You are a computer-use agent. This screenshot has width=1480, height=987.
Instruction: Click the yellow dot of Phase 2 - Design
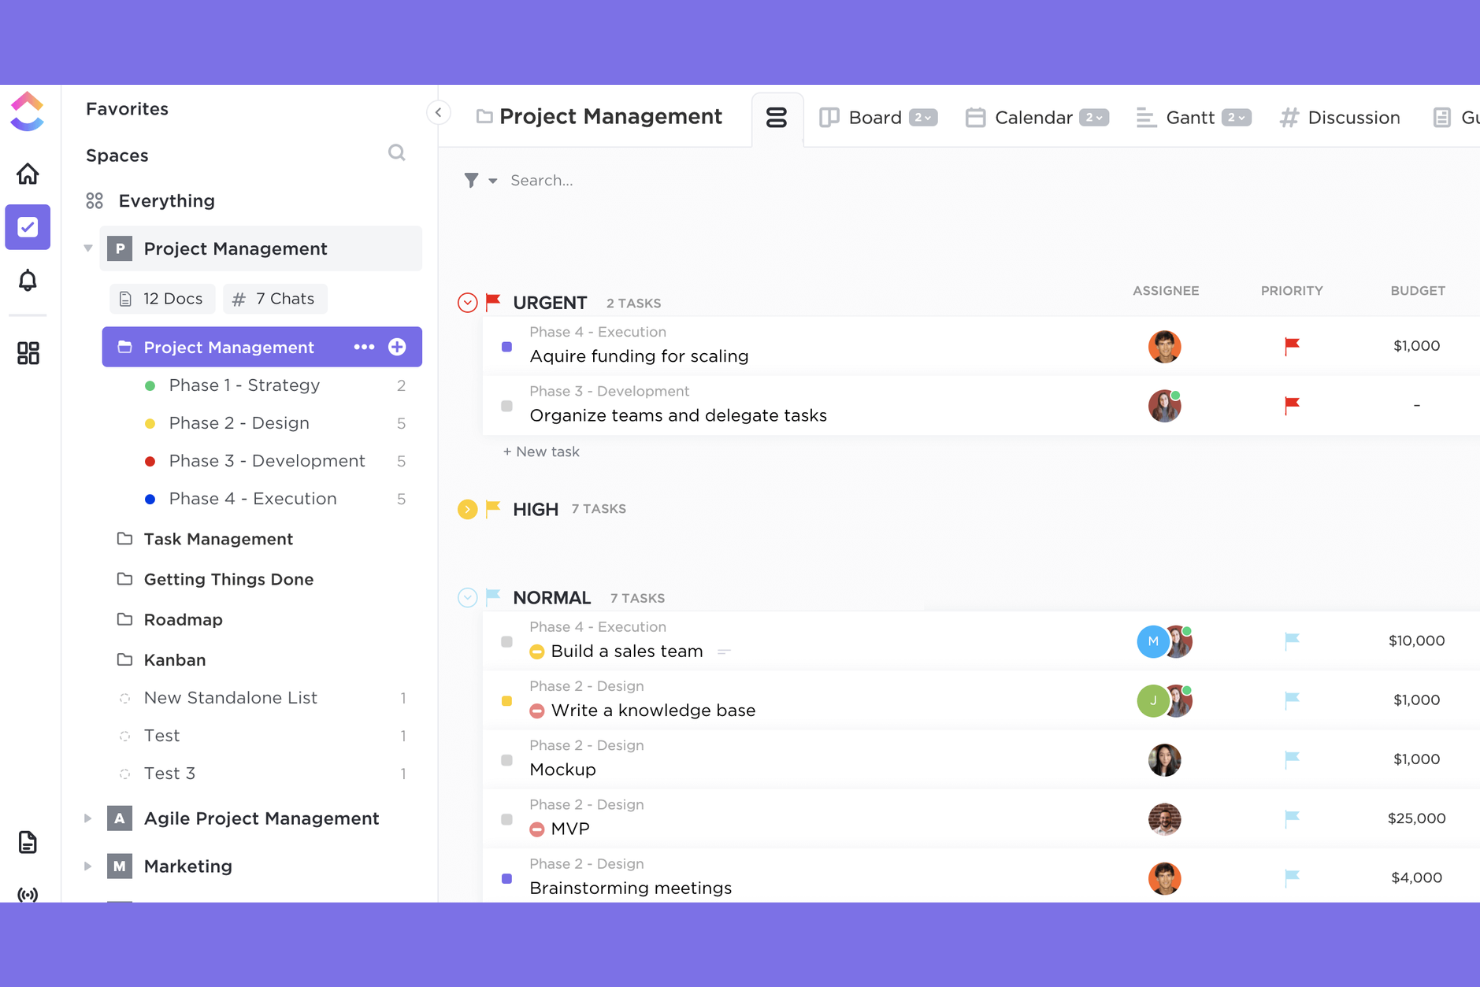150,424
